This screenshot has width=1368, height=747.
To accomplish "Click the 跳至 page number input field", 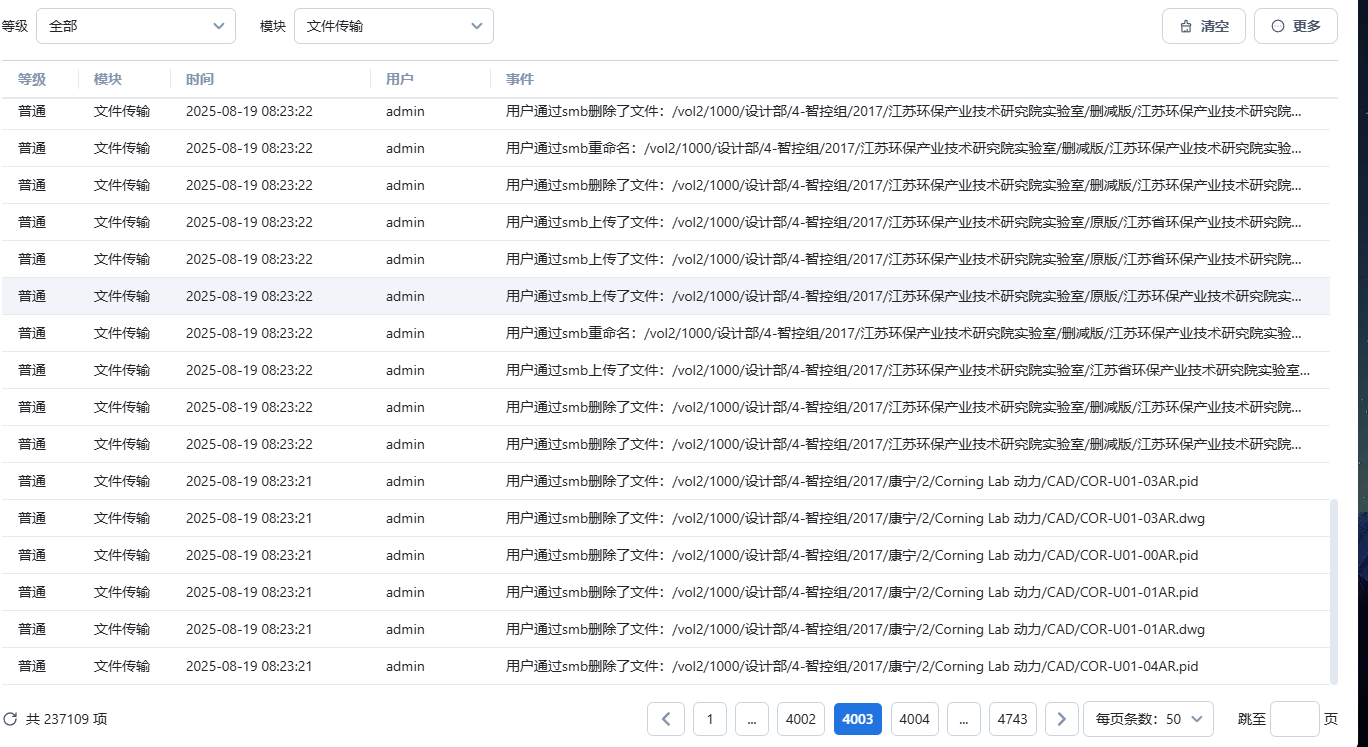I will tap(1294, 719).
